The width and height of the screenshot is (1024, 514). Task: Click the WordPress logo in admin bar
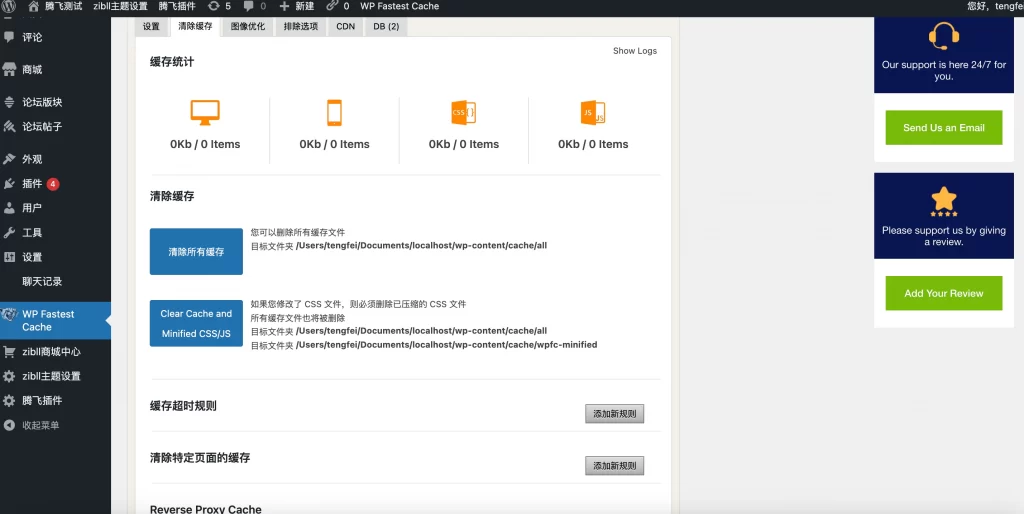click(x=9, y=6)
